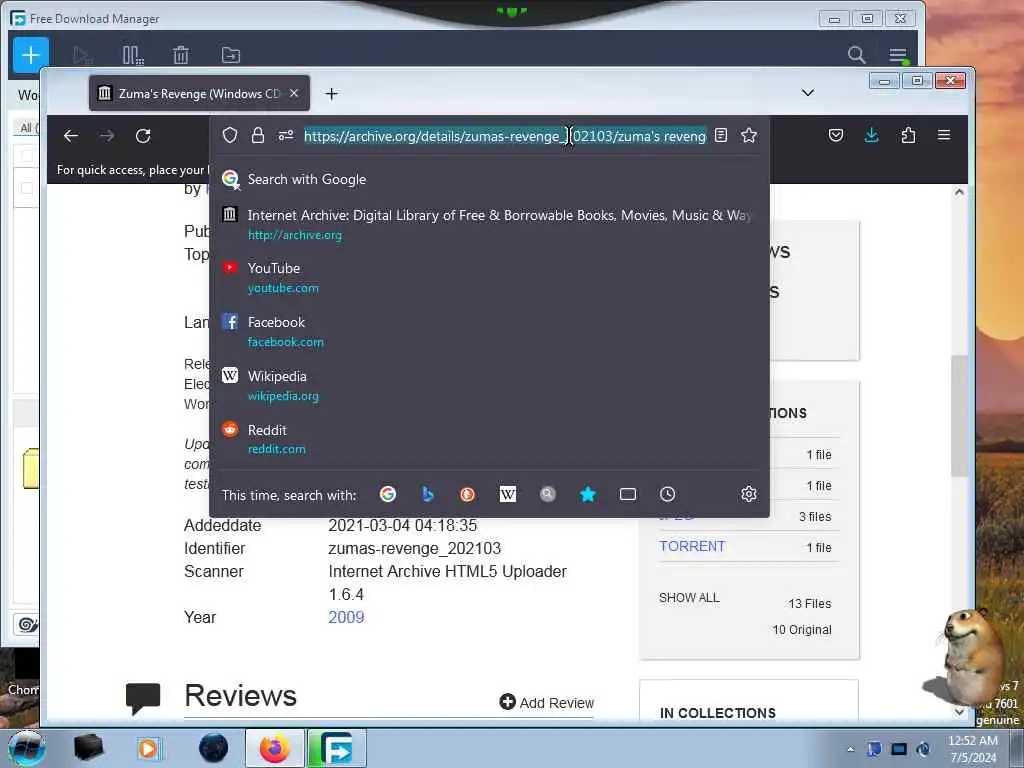Click the pause all icon in Free Download Manager
The width and height of the screenshot is (1024, 768).
[x=133, y=56]
